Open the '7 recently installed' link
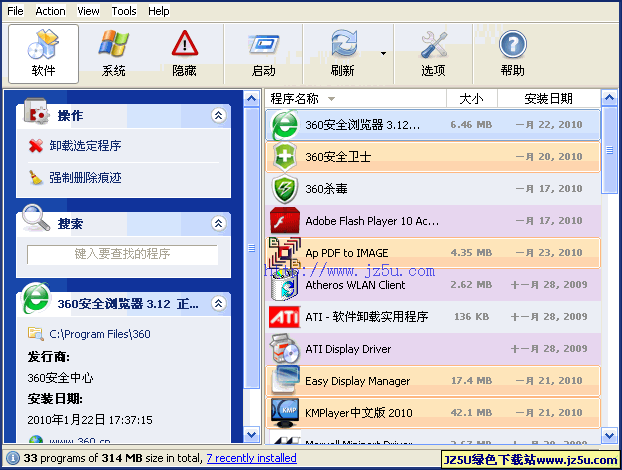Screen dimensions: 622x470 (x=251, y=458)
